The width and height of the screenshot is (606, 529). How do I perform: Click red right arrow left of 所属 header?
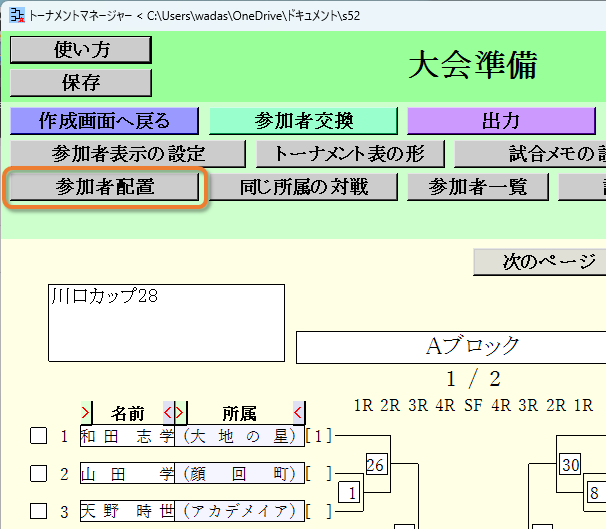(x=180, y=413)
